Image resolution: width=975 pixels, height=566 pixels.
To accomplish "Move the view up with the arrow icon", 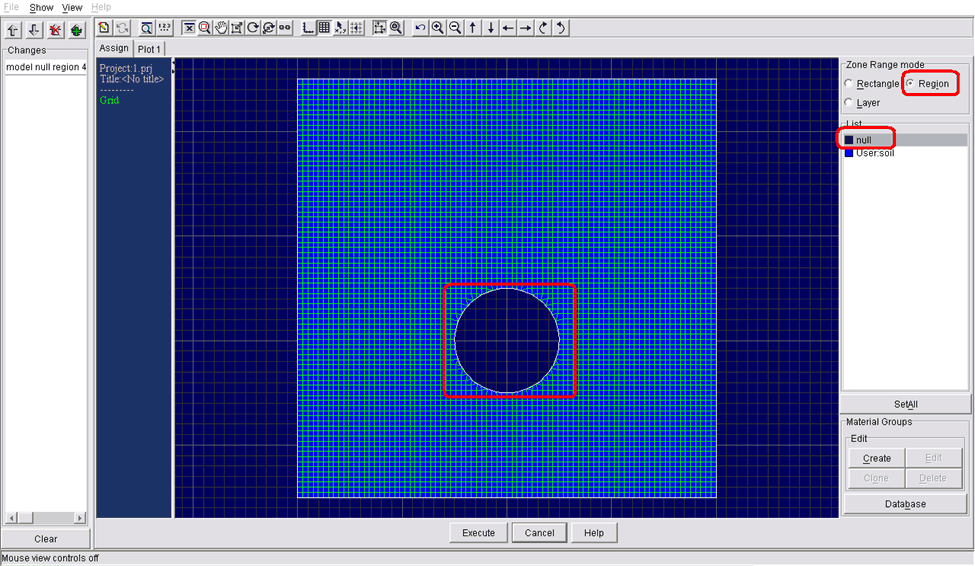I will (473, 27).
